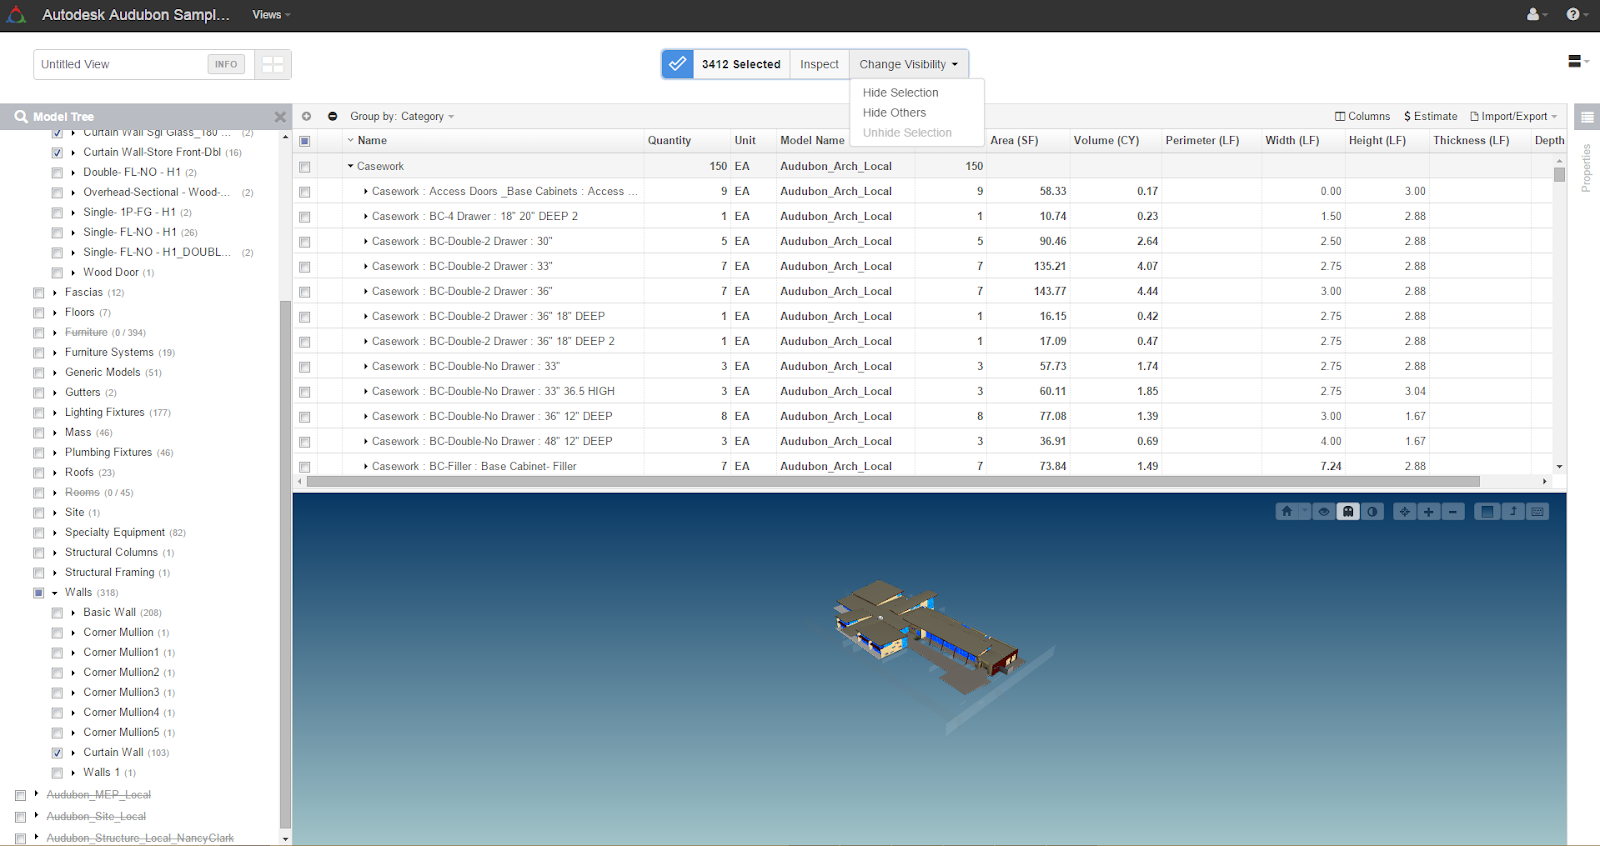Expand the Specialty Equipment tree node
This screenshot has width=1600, height=846.
click(54, 533)
